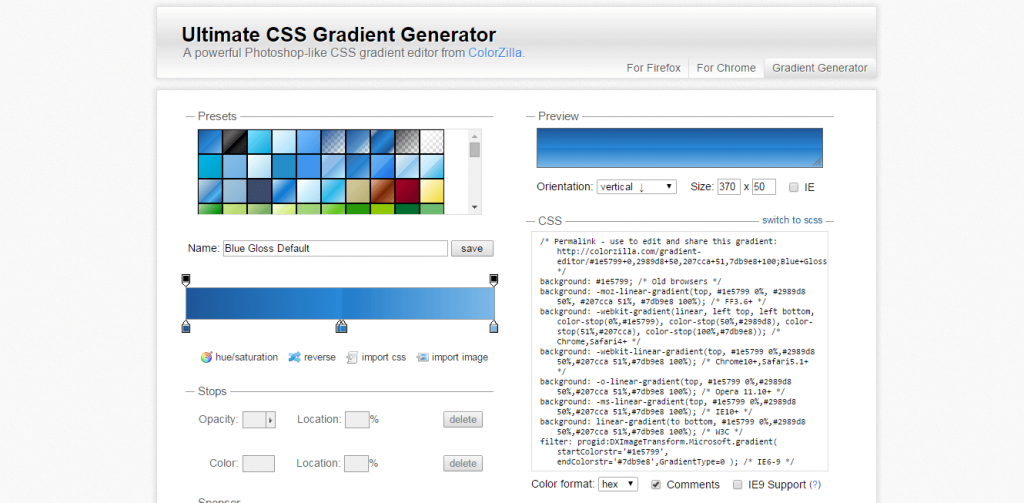Click the 'Ultimate CSS Gradient Generator' title
The image size is (1024, 503).
click(339, 34)
